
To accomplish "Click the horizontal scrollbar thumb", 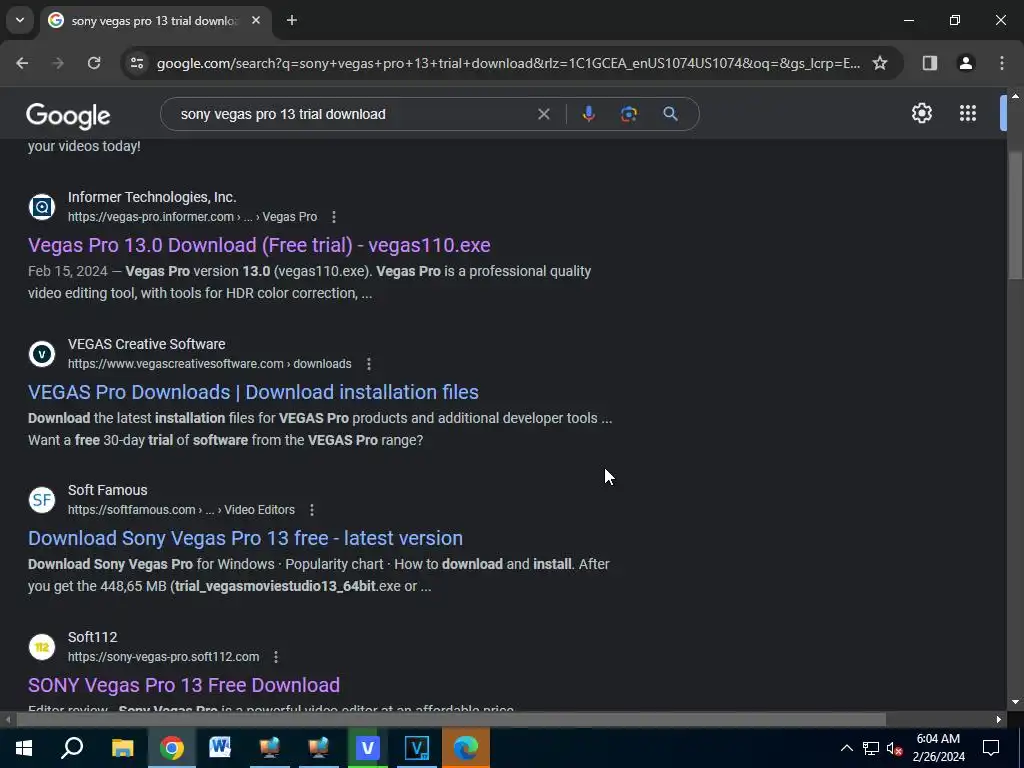I will tap(451, 720).
